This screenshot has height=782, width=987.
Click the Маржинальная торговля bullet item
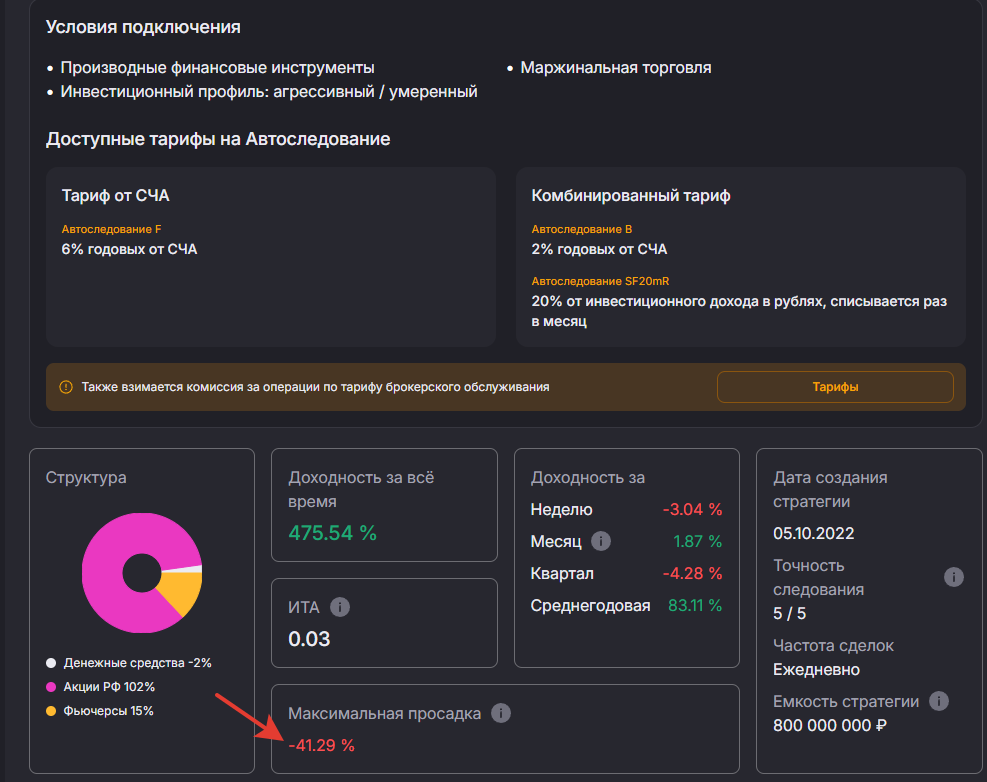616,67
